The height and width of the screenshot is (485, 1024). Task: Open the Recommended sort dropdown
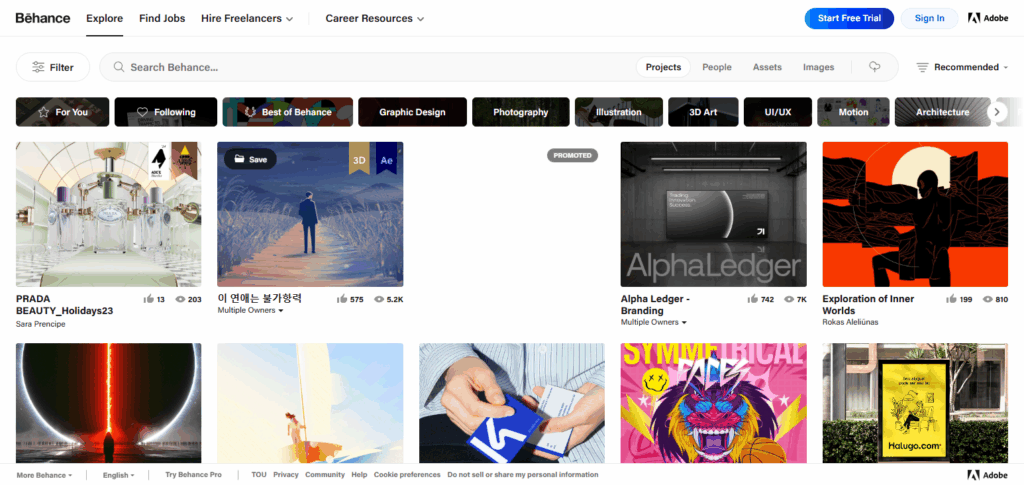tap(962, 67)
